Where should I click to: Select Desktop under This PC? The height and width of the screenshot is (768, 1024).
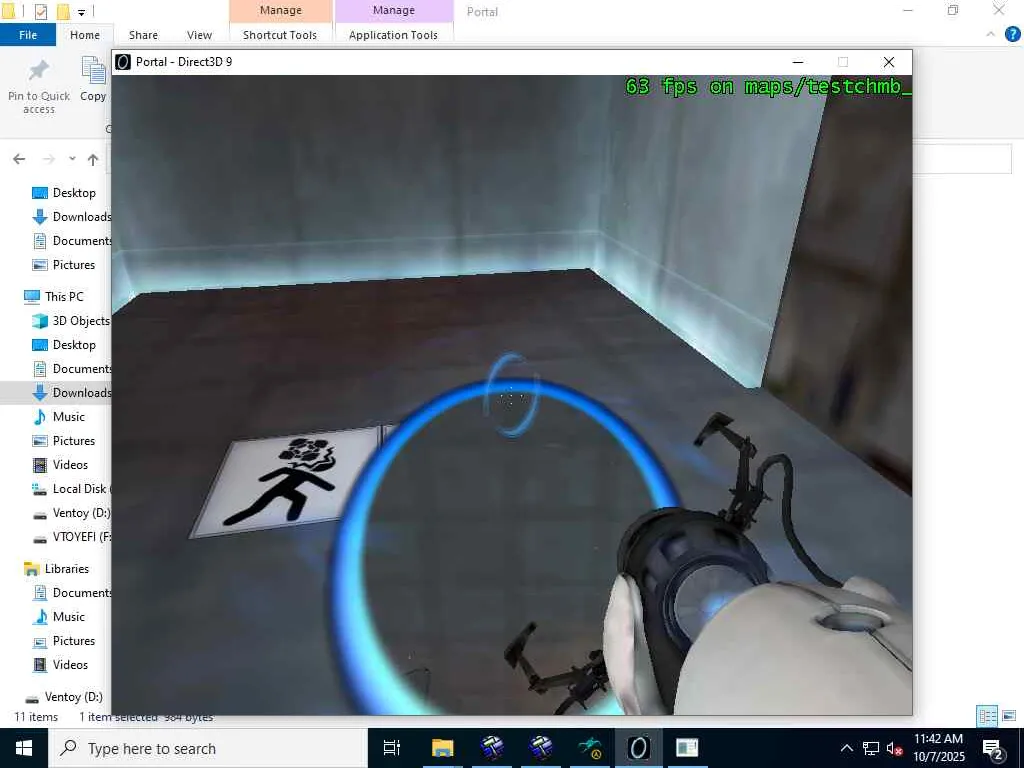point(64,345)
